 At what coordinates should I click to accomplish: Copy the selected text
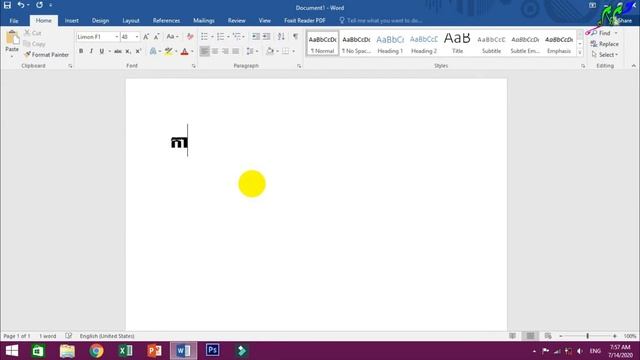[x=34, y=44]
